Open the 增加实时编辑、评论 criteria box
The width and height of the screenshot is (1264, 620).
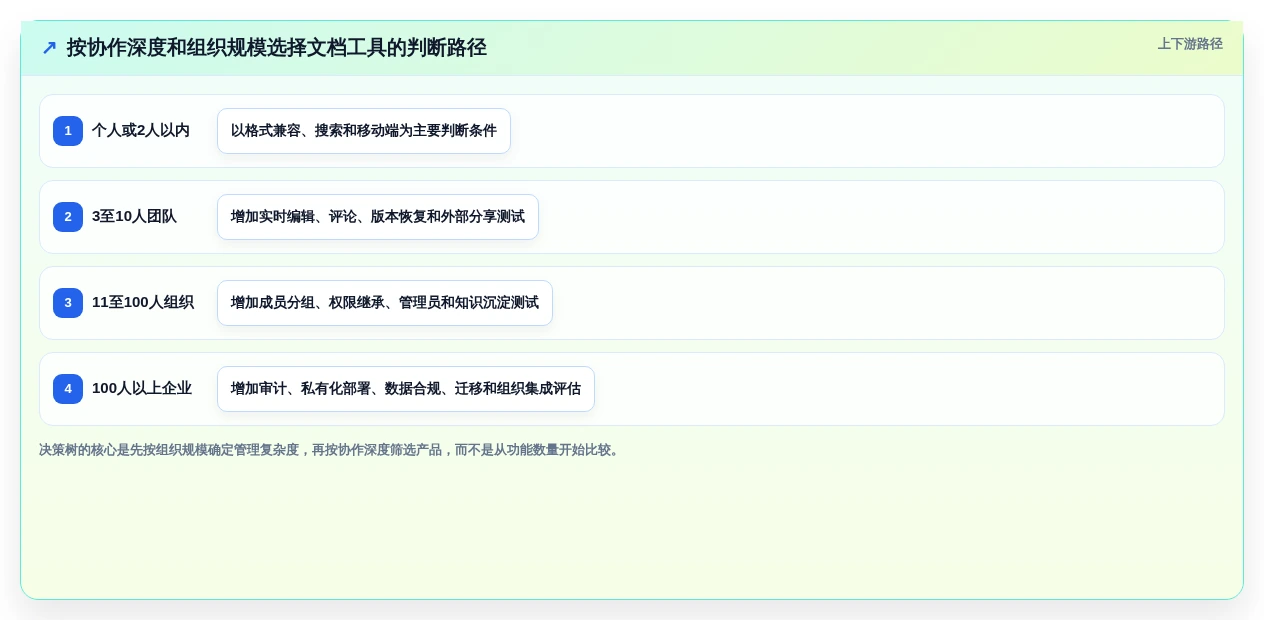coord(378,217)
